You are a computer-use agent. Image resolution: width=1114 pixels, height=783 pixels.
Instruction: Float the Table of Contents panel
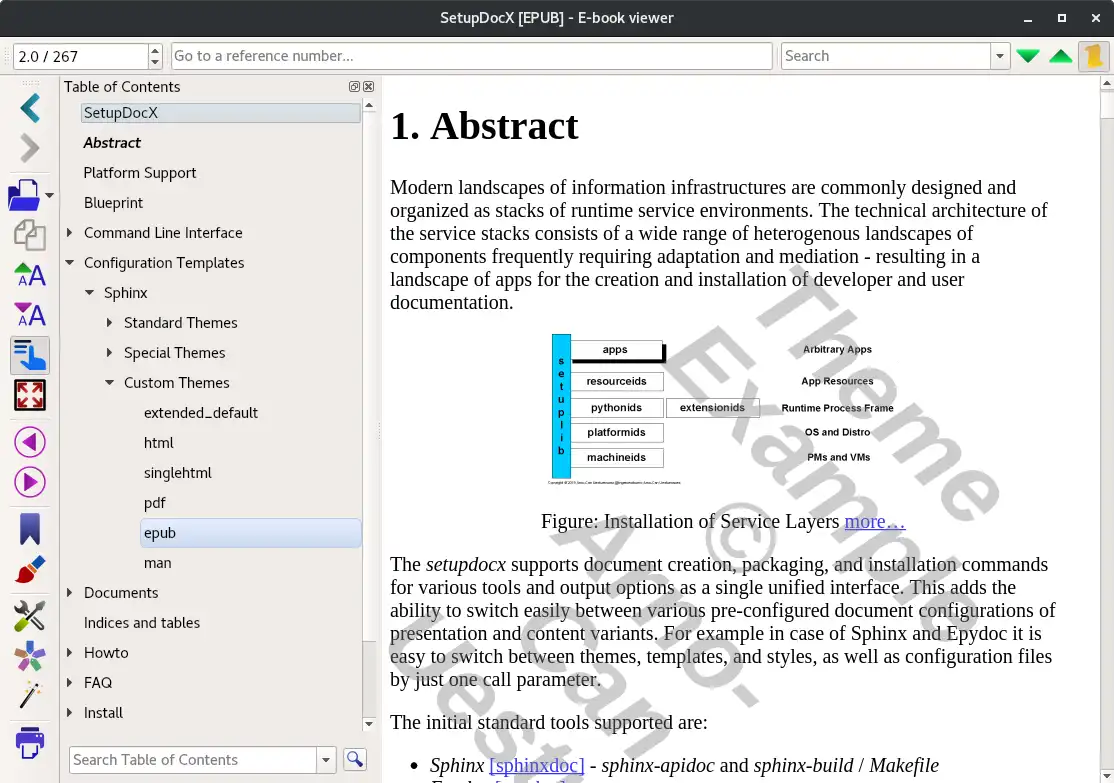[x=355, y=87]
